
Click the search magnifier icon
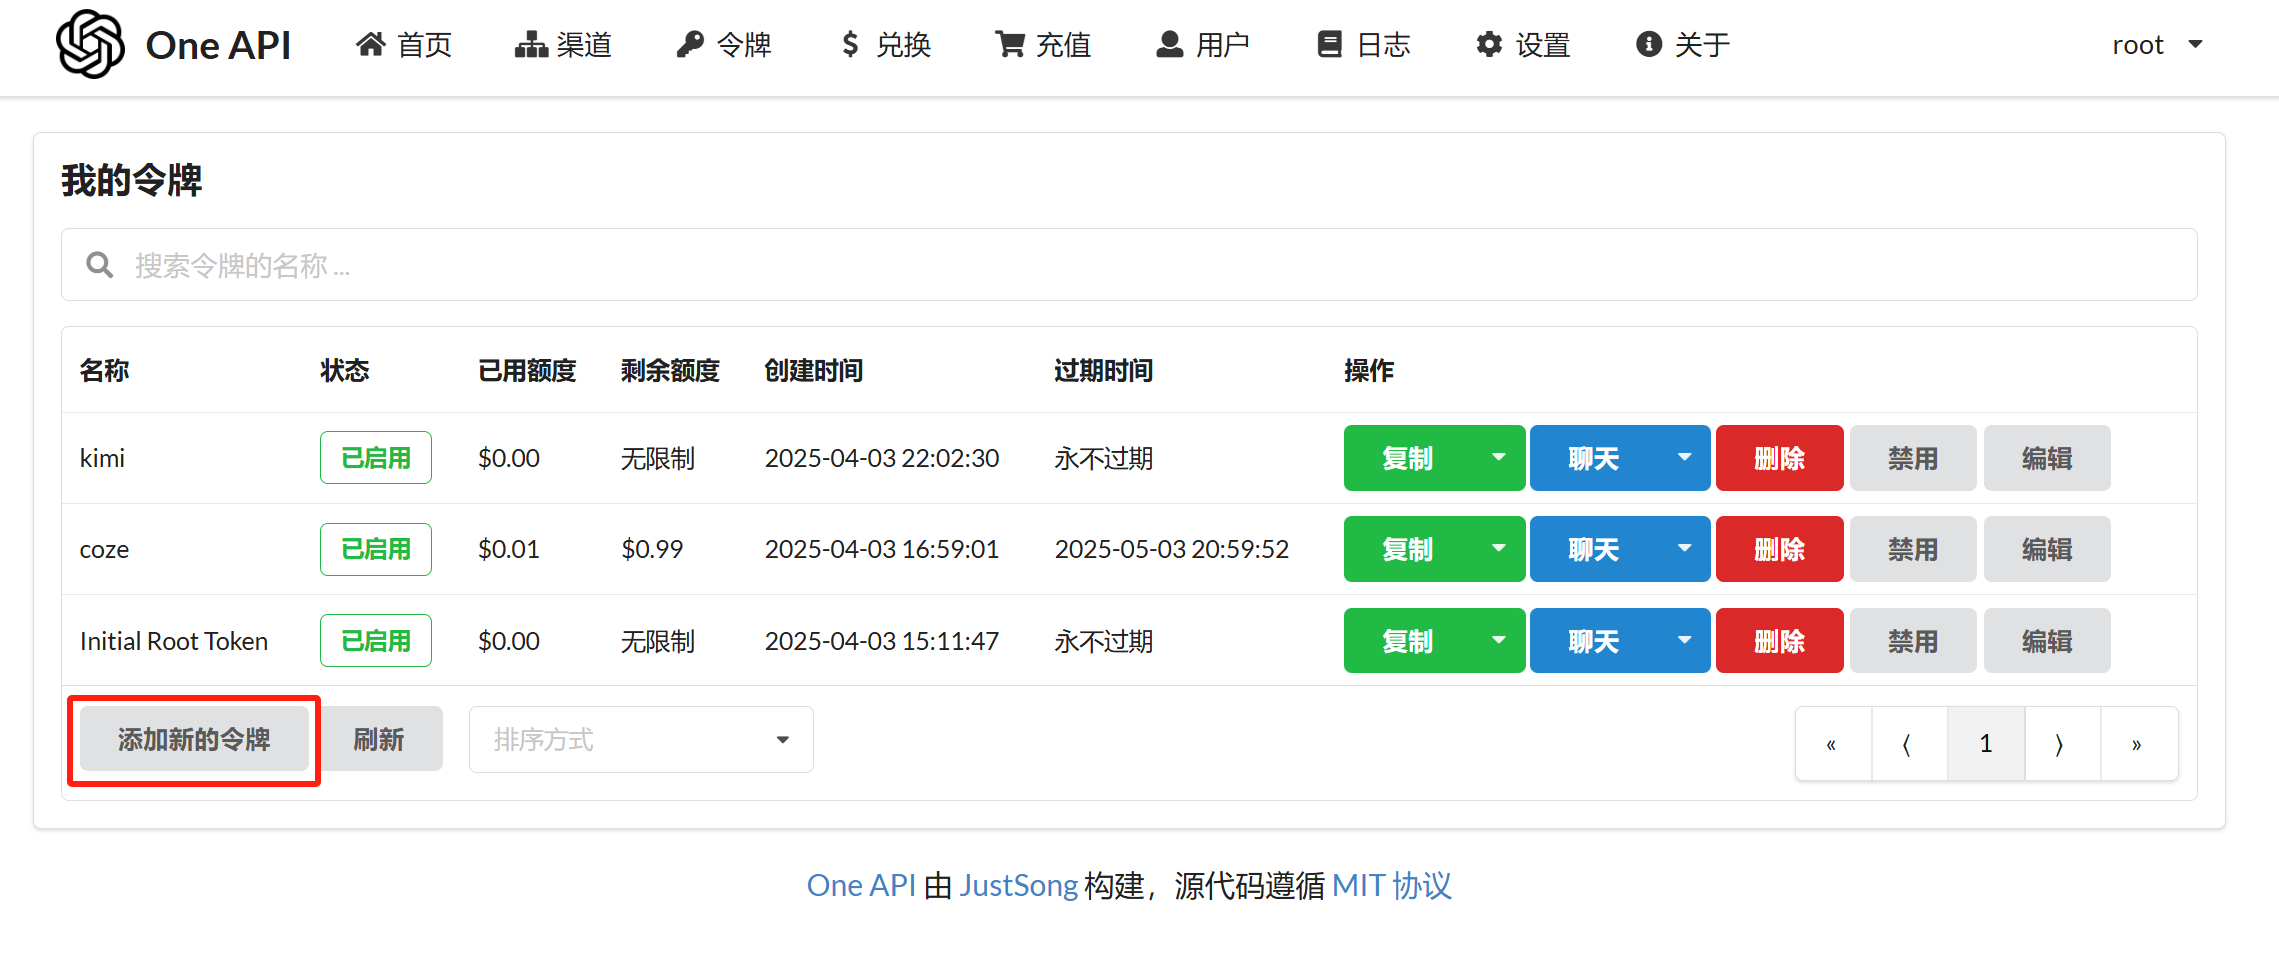(x=99, y=265)
